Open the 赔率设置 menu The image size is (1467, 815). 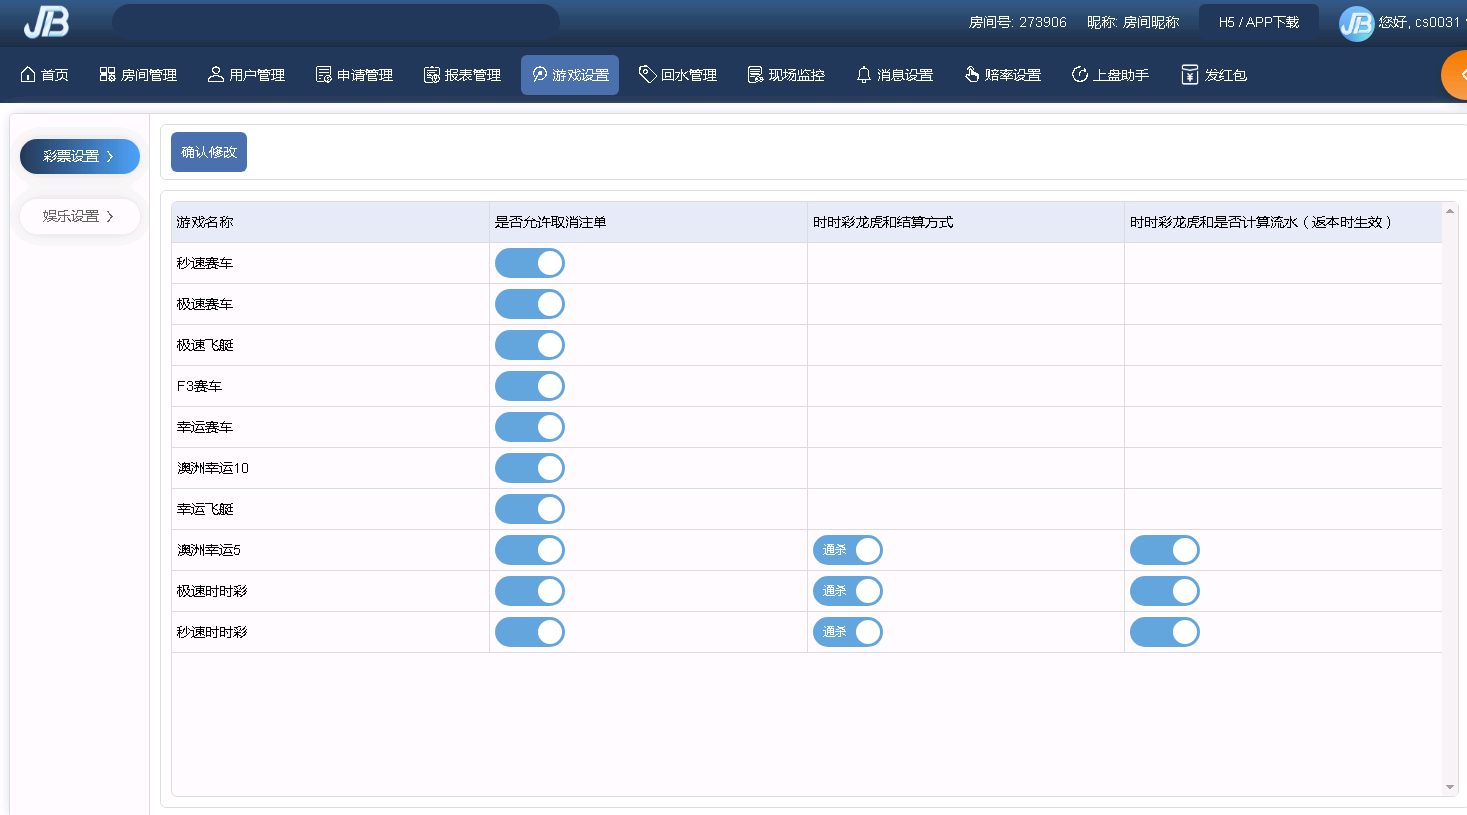pyautogui.click(x=1002, y=75)
